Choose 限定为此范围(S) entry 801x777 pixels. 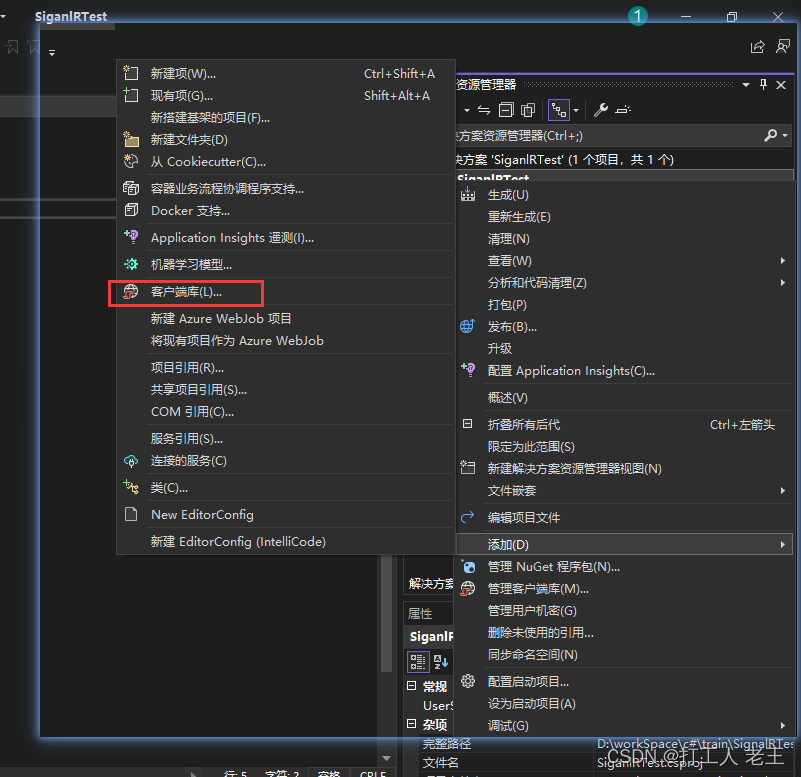click(x=624, y=446)
